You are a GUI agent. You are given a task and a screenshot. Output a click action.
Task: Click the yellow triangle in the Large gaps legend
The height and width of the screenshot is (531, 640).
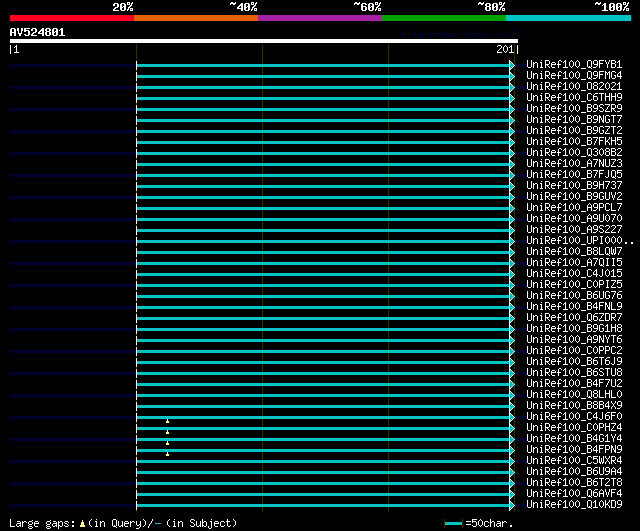coord(82,523)
